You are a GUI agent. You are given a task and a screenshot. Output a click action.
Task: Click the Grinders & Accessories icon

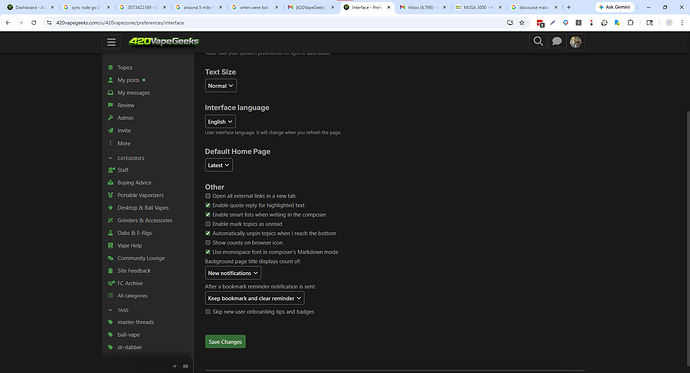pos(110,220)
